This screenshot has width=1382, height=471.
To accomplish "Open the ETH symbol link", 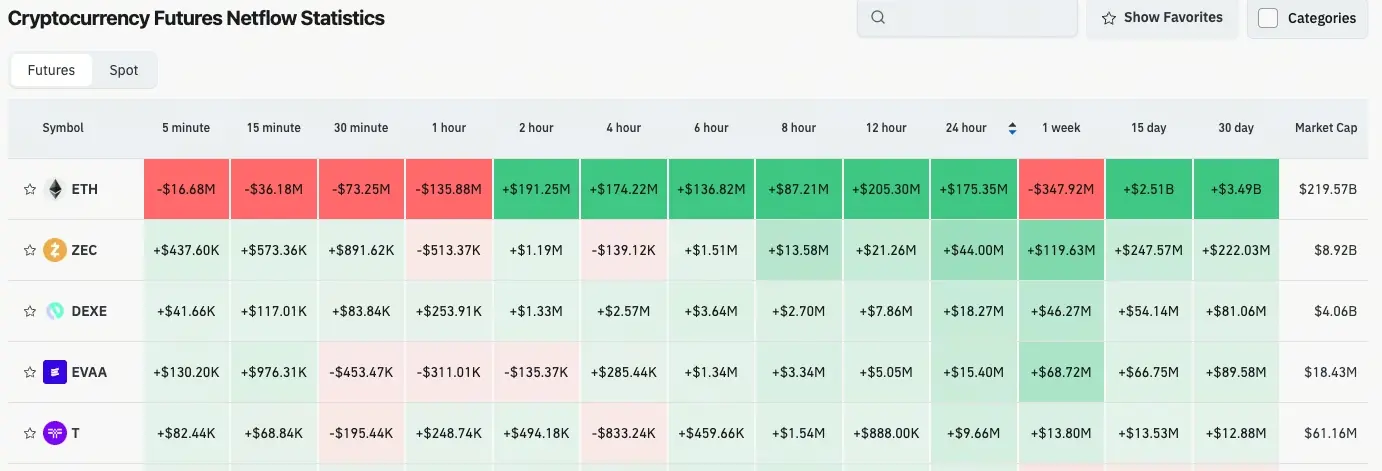I will pos(85,189).
